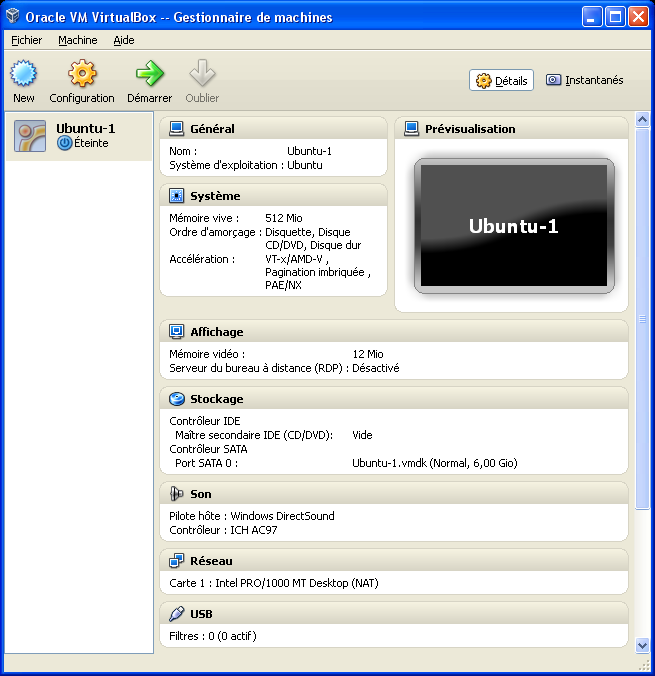The width and height of the screenshot is (655, 676).
Task: Click the scrollbar up arrow in details pane
Action: tap(642, 119)
